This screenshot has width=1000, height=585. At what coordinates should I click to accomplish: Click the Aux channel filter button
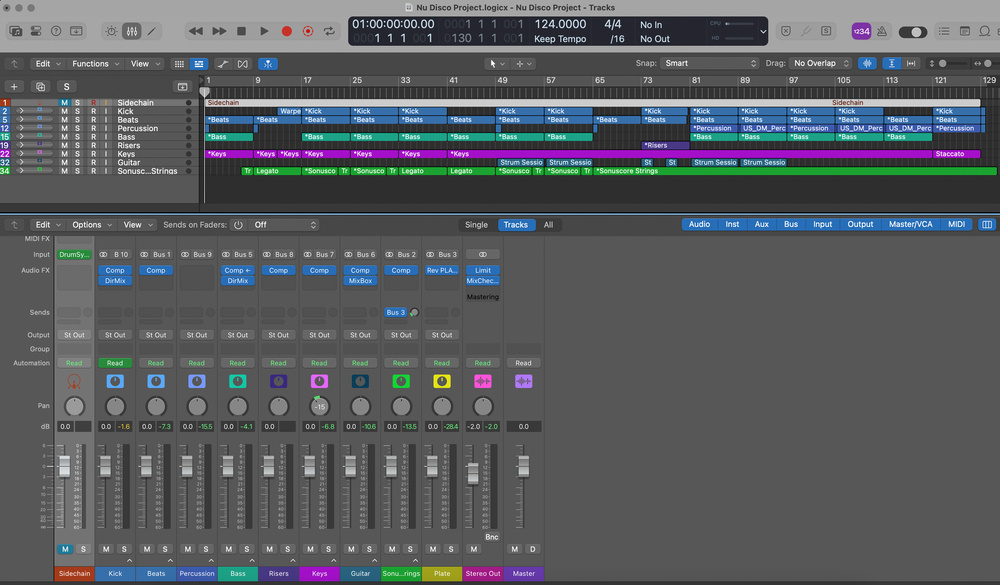click(762, 225)
